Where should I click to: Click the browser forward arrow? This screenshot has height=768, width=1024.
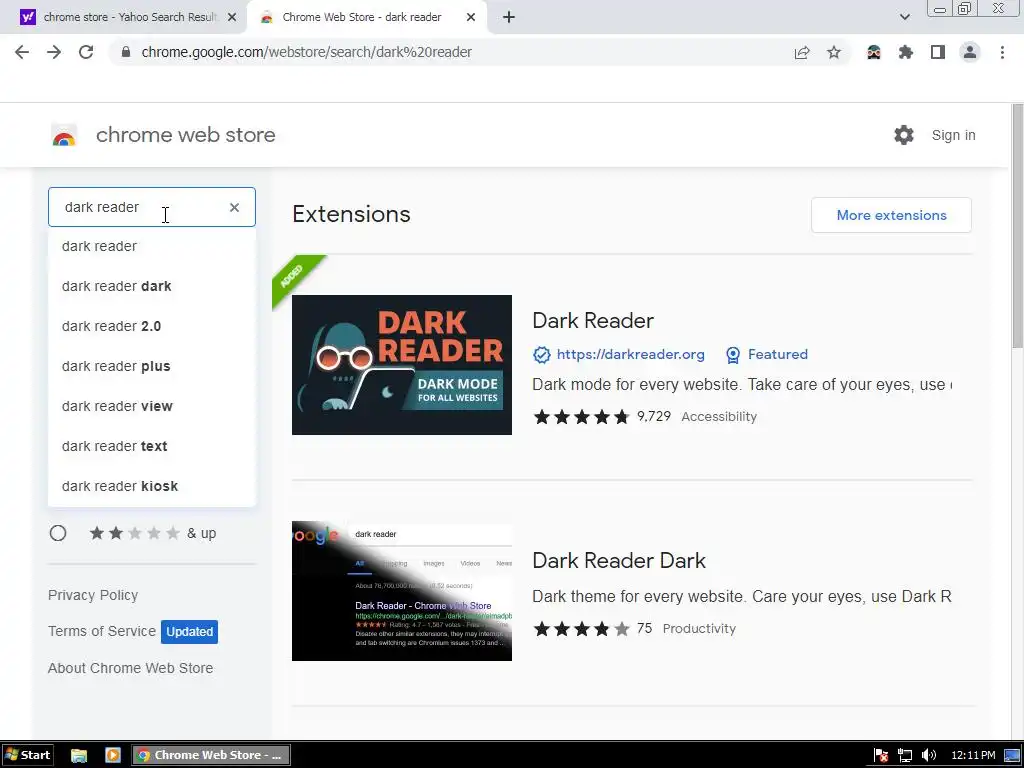(x=54, y=52)
